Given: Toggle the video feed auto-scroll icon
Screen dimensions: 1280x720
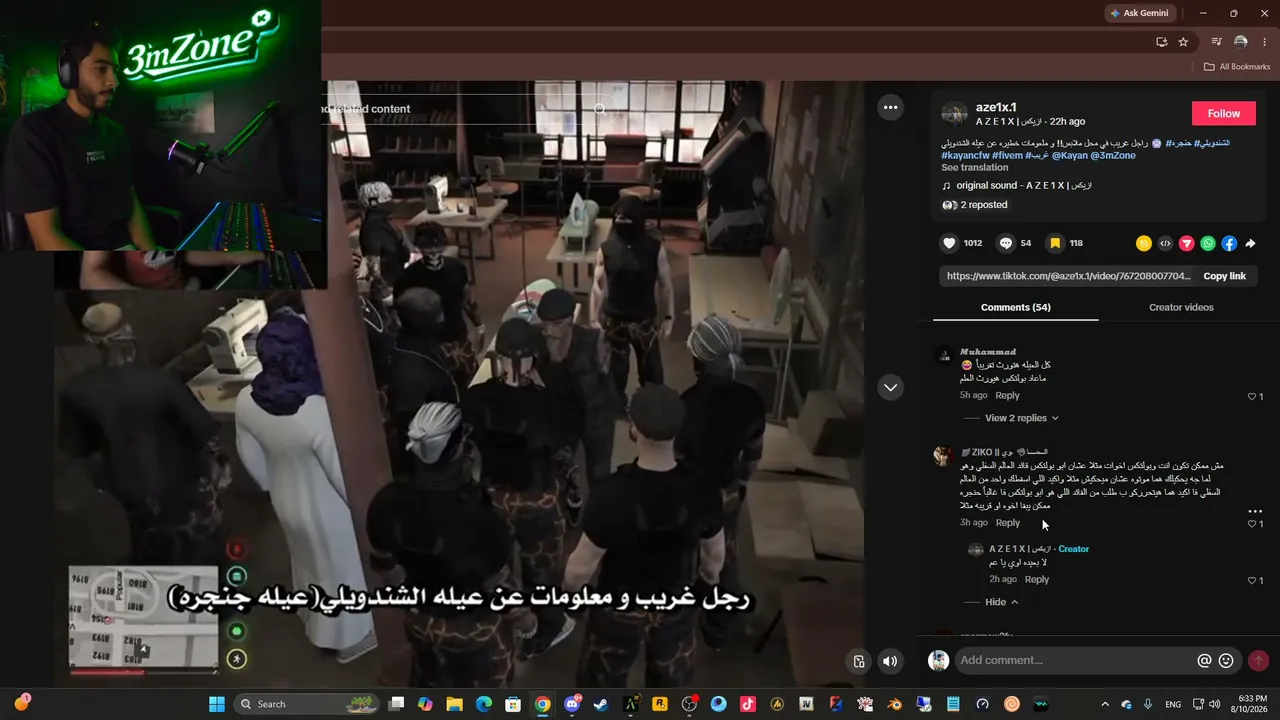Looking at the screenshot, I should tap(858, 661).
